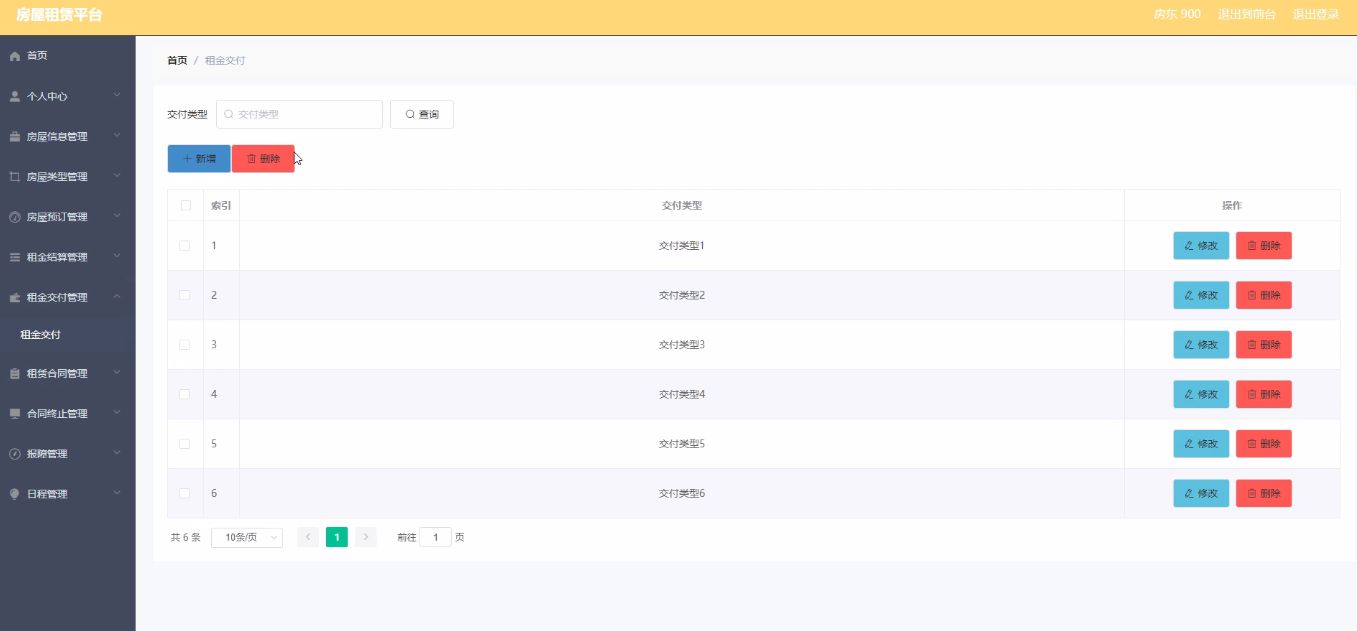The image size is (1357, 631).
Task: Check the box for row 交付类型2
Action: pos(185,295)
